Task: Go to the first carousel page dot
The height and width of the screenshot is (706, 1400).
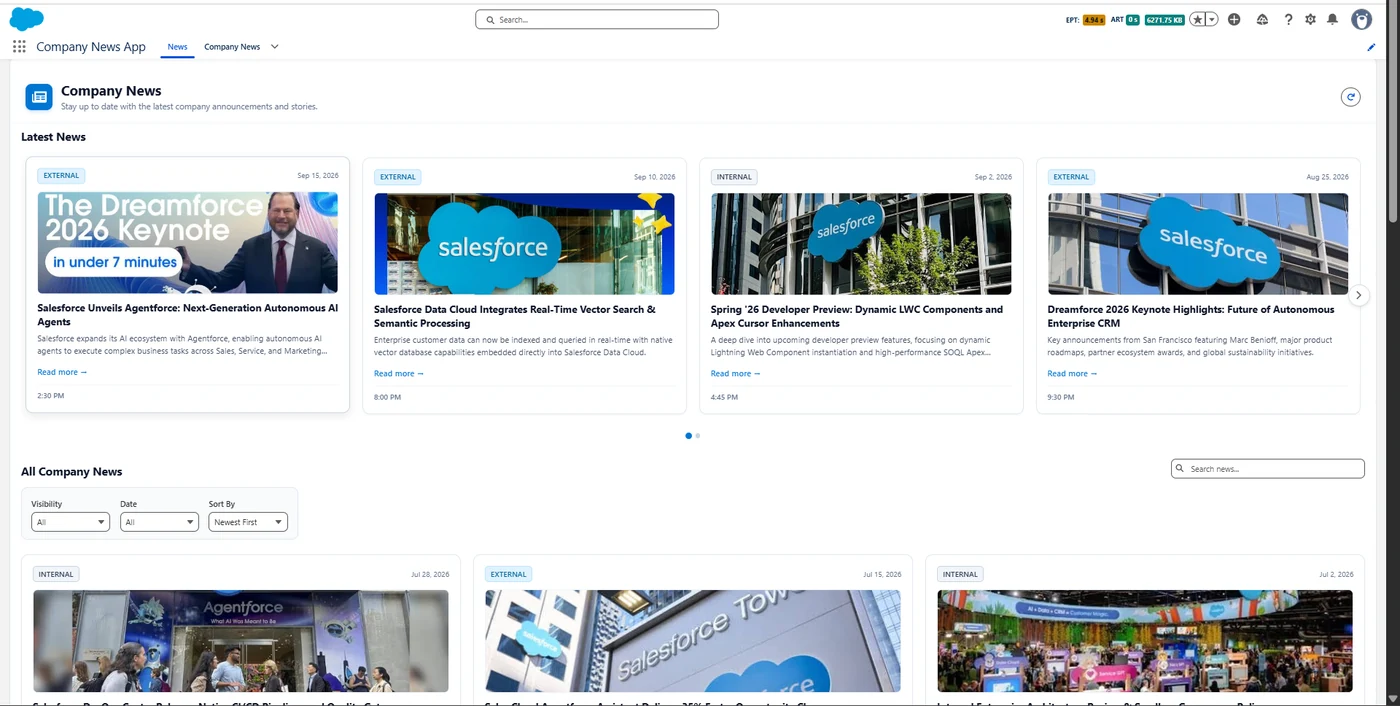Action: pyautogui.click(x=688, y=436)
